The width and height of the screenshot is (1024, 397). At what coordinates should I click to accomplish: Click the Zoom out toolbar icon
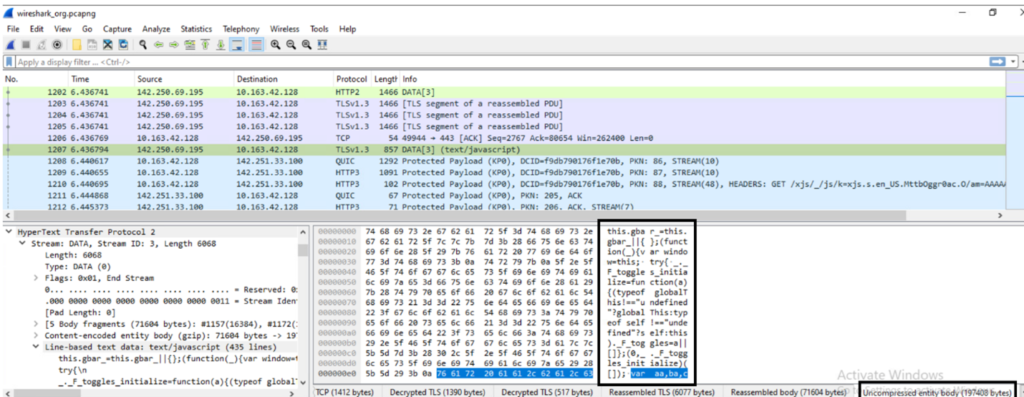coord(291,44)
